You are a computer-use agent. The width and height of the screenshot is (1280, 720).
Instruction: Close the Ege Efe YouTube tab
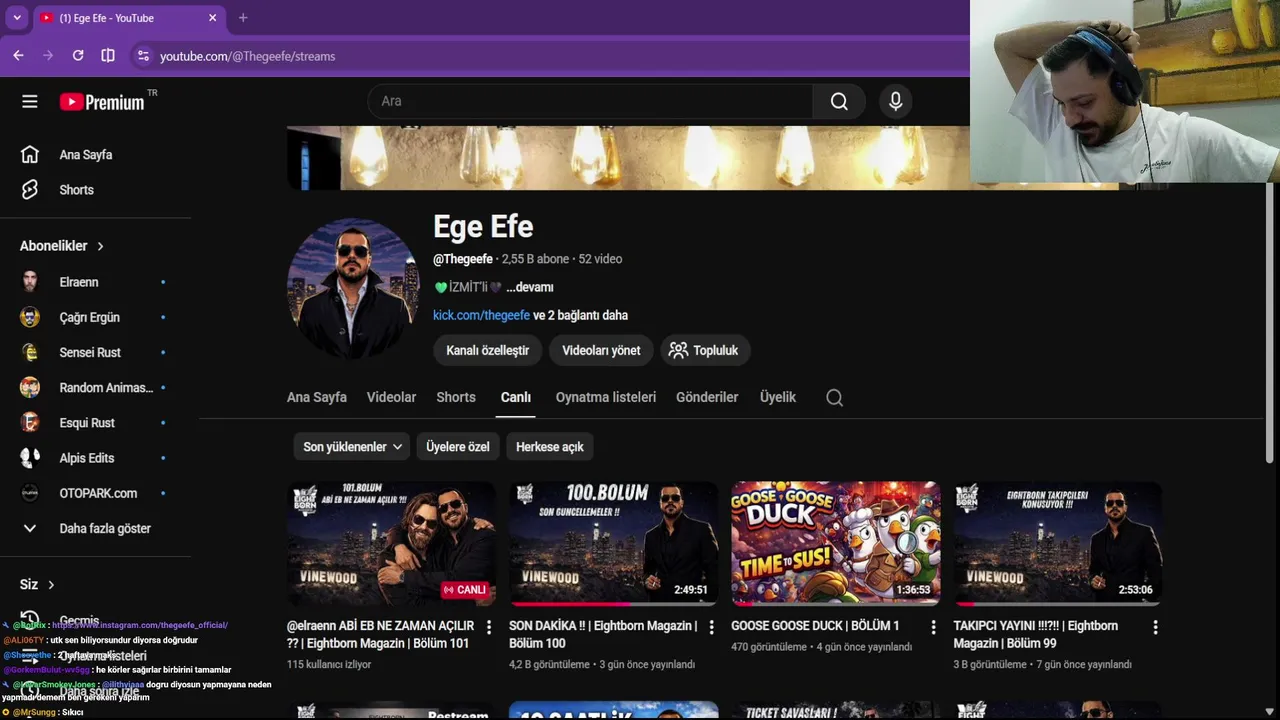click(212, 18)
